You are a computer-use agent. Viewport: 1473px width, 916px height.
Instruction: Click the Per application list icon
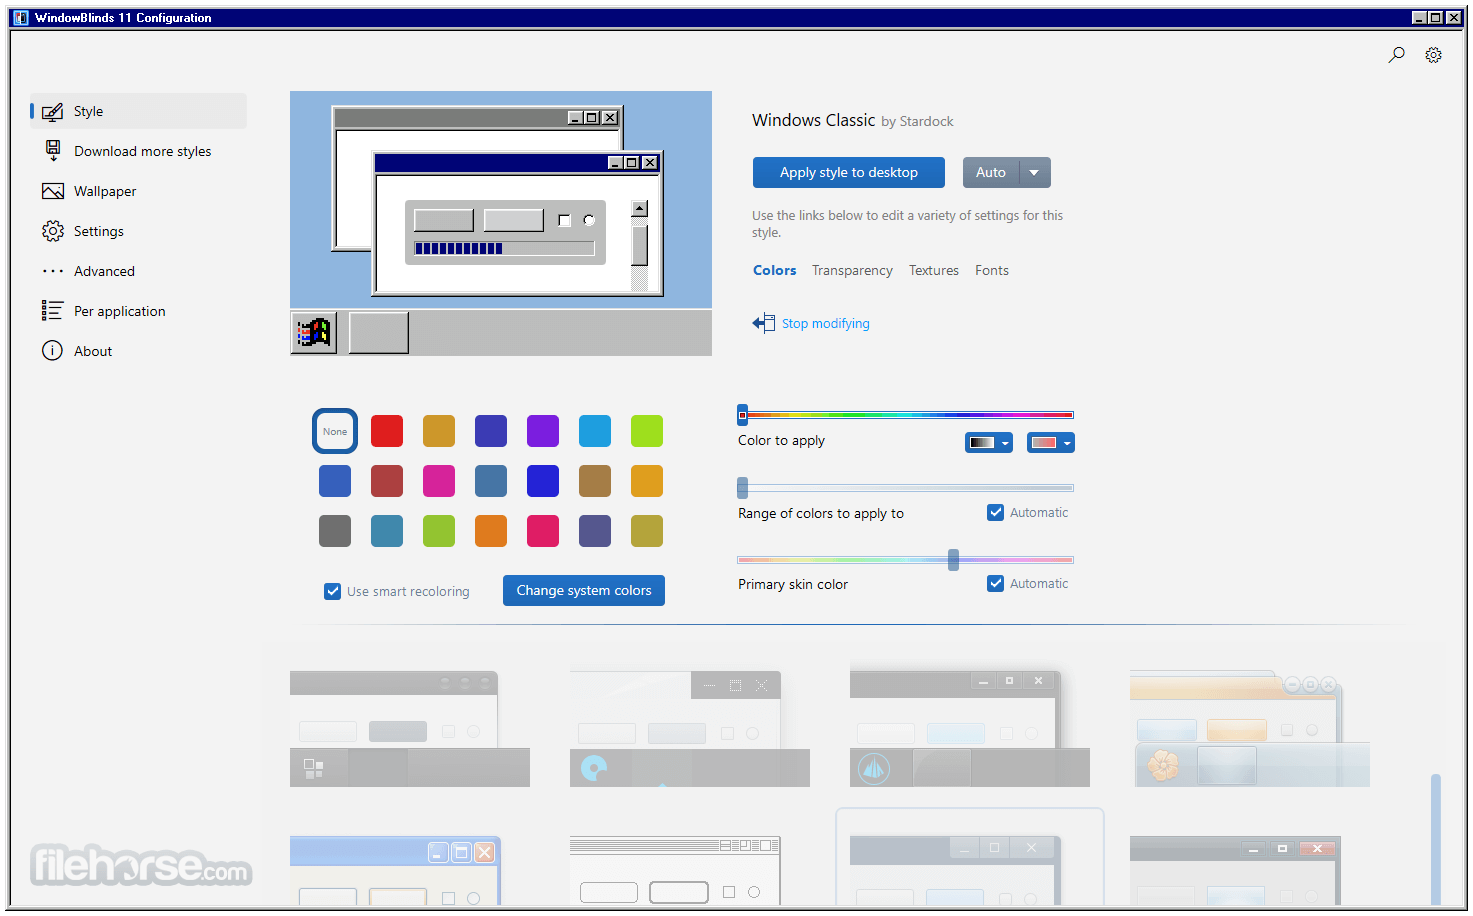[x=53, y=311]
